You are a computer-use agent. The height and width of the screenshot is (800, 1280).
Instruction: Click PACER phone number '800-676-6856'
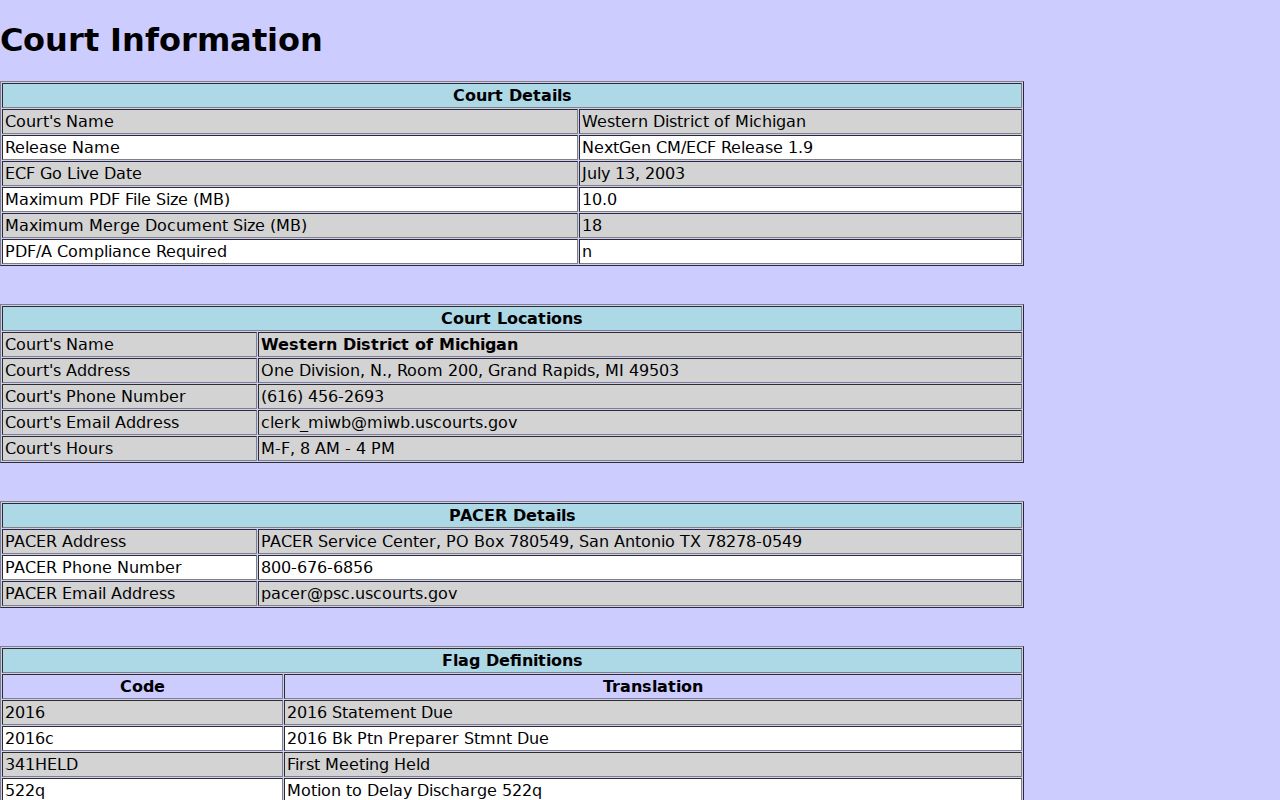317,568
